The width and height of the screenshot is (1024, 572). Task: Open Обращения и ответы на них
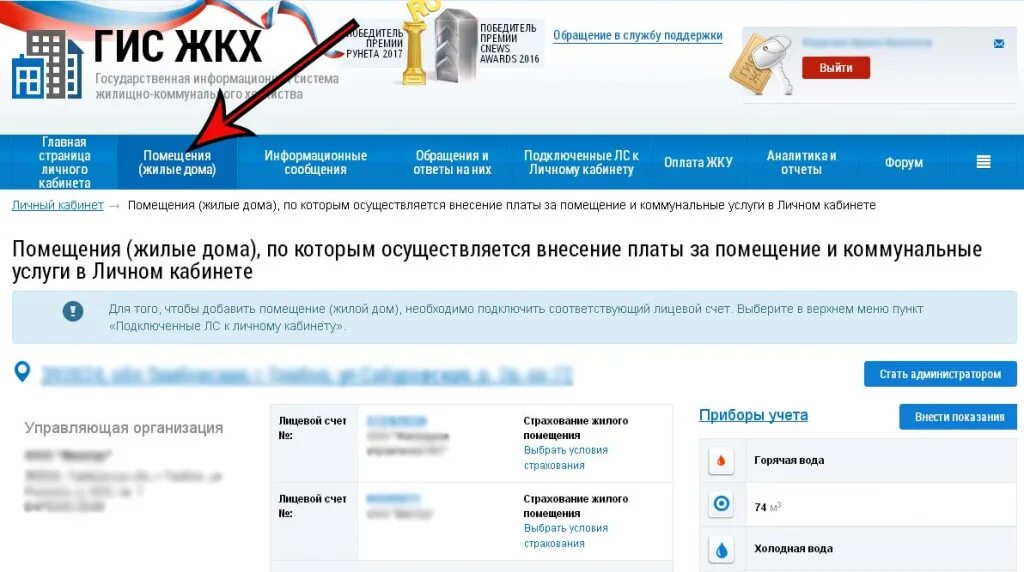click(452, 163)
